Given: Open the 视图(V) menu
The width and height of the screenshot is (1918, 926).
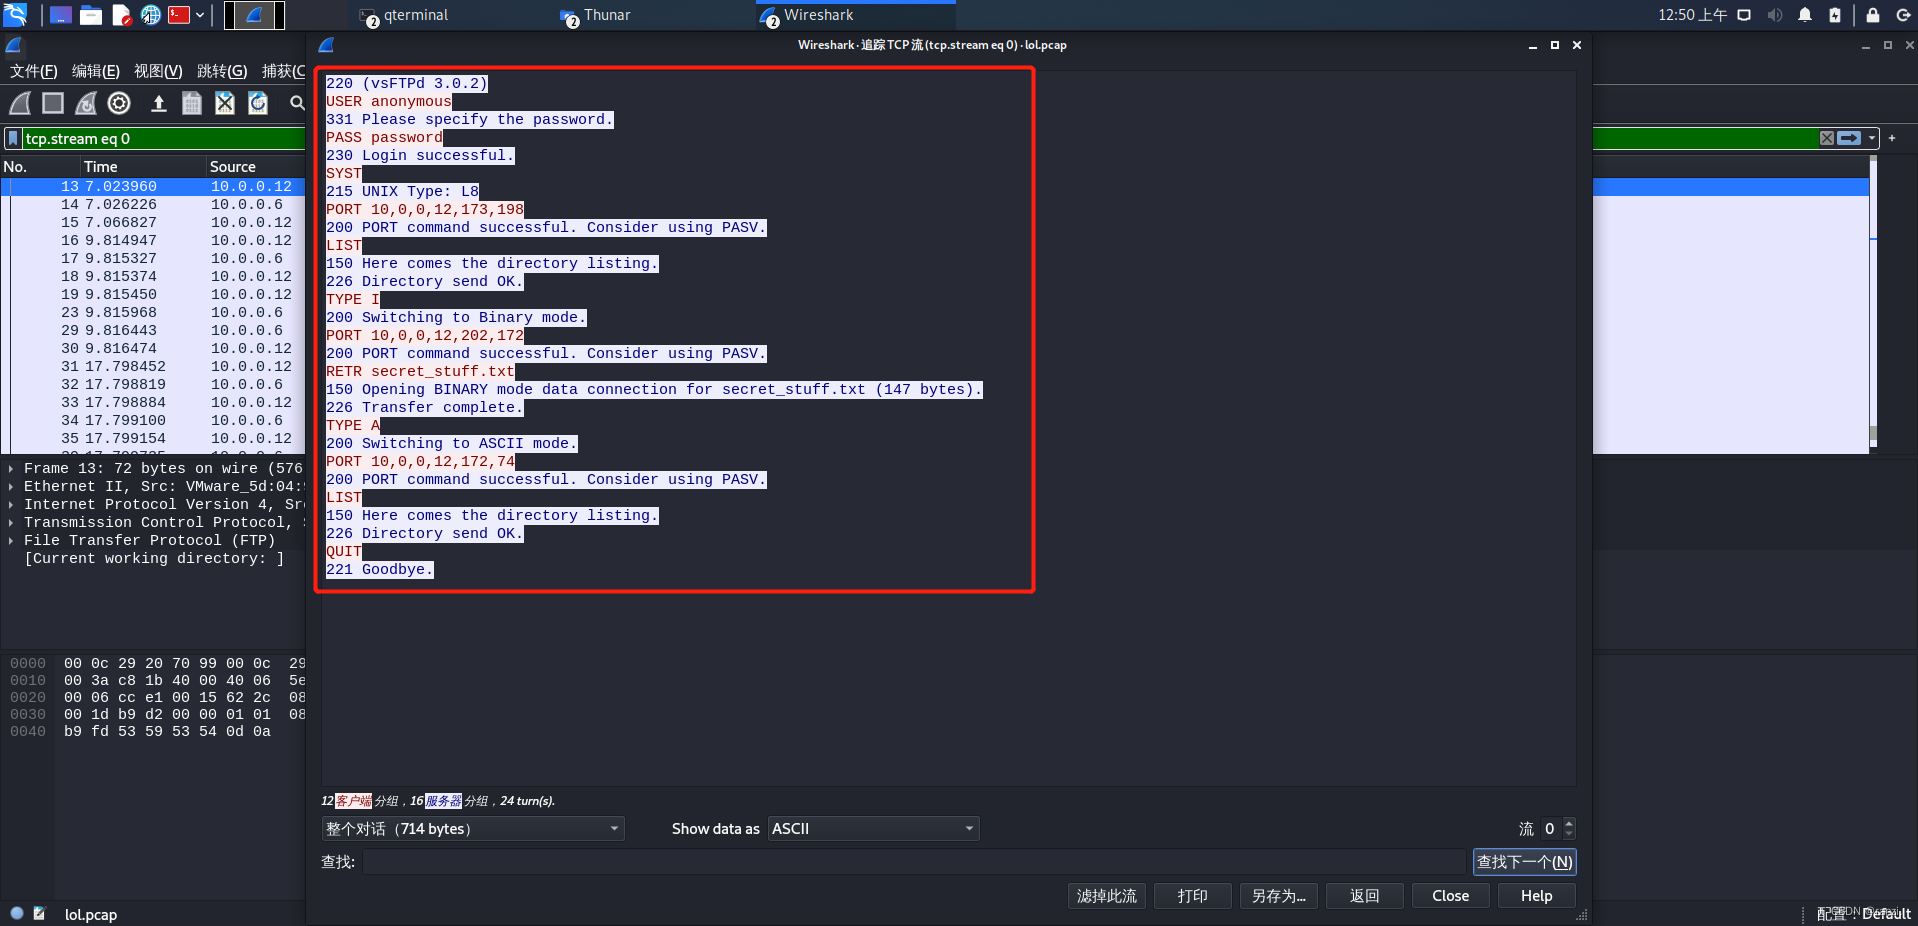Looking at the screenshot, I should pos(158,71).
